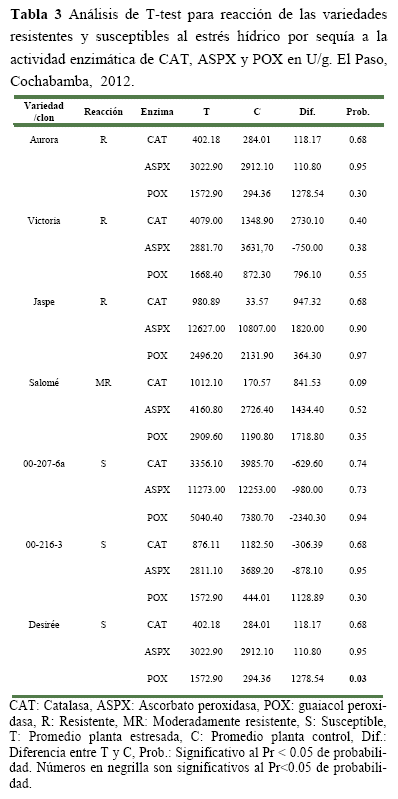
Task: Select the 'Reacción' column header
Action: point(103,112)
